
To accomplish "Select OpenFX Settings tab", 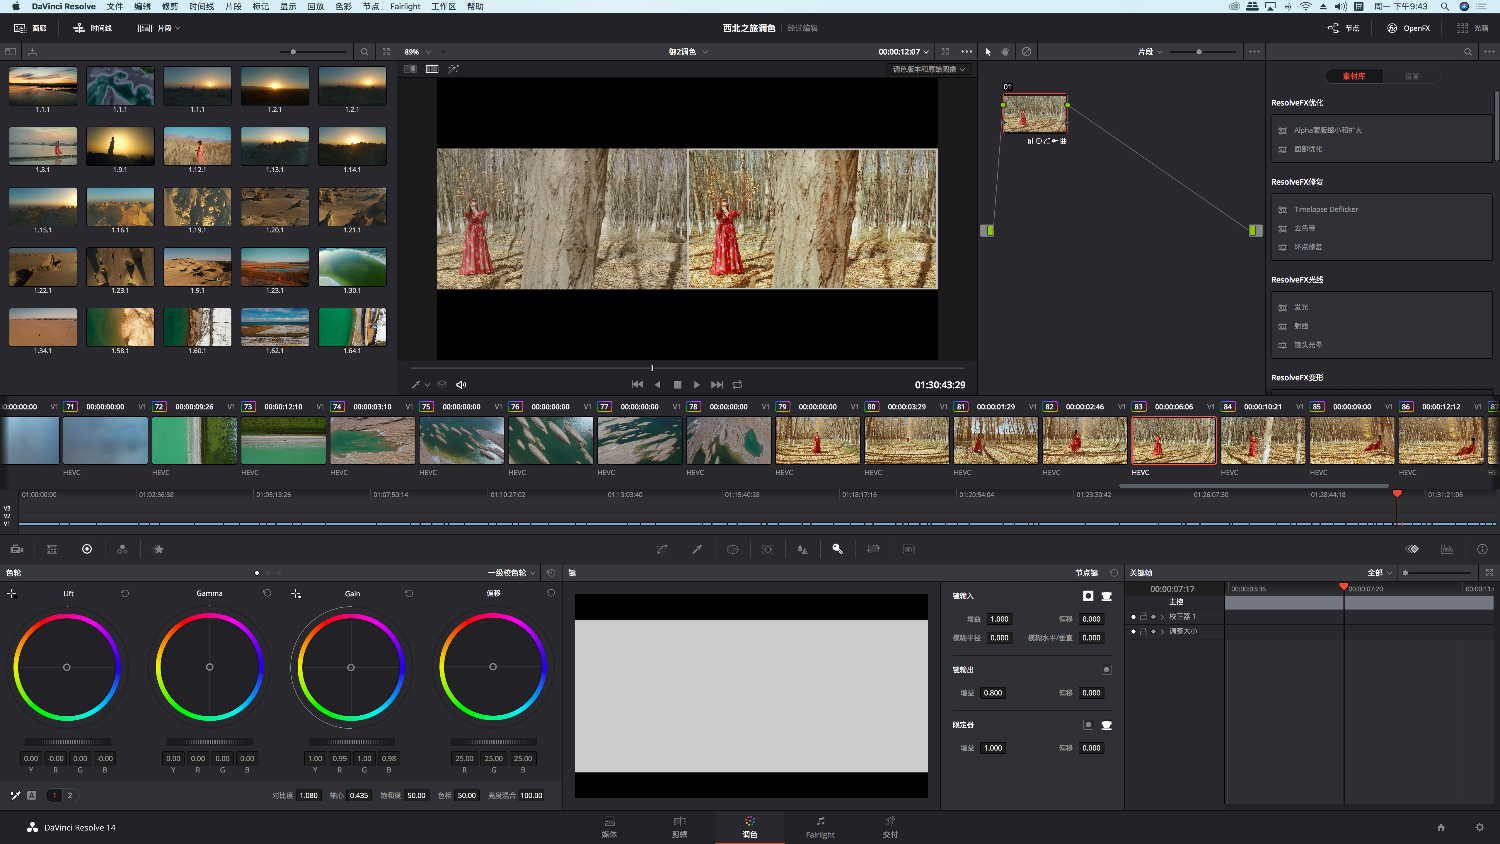I will point(1412,76).
